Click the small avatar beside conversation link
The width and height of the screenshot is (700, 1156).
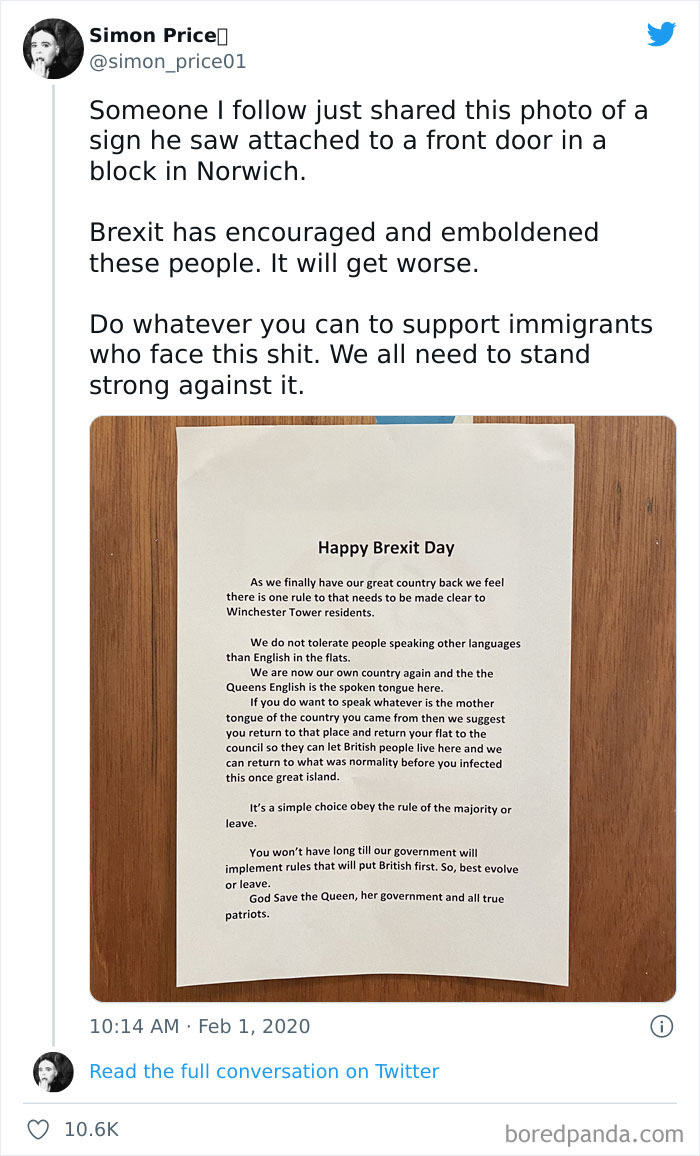pyautogui.click(x=52, y=1071)
